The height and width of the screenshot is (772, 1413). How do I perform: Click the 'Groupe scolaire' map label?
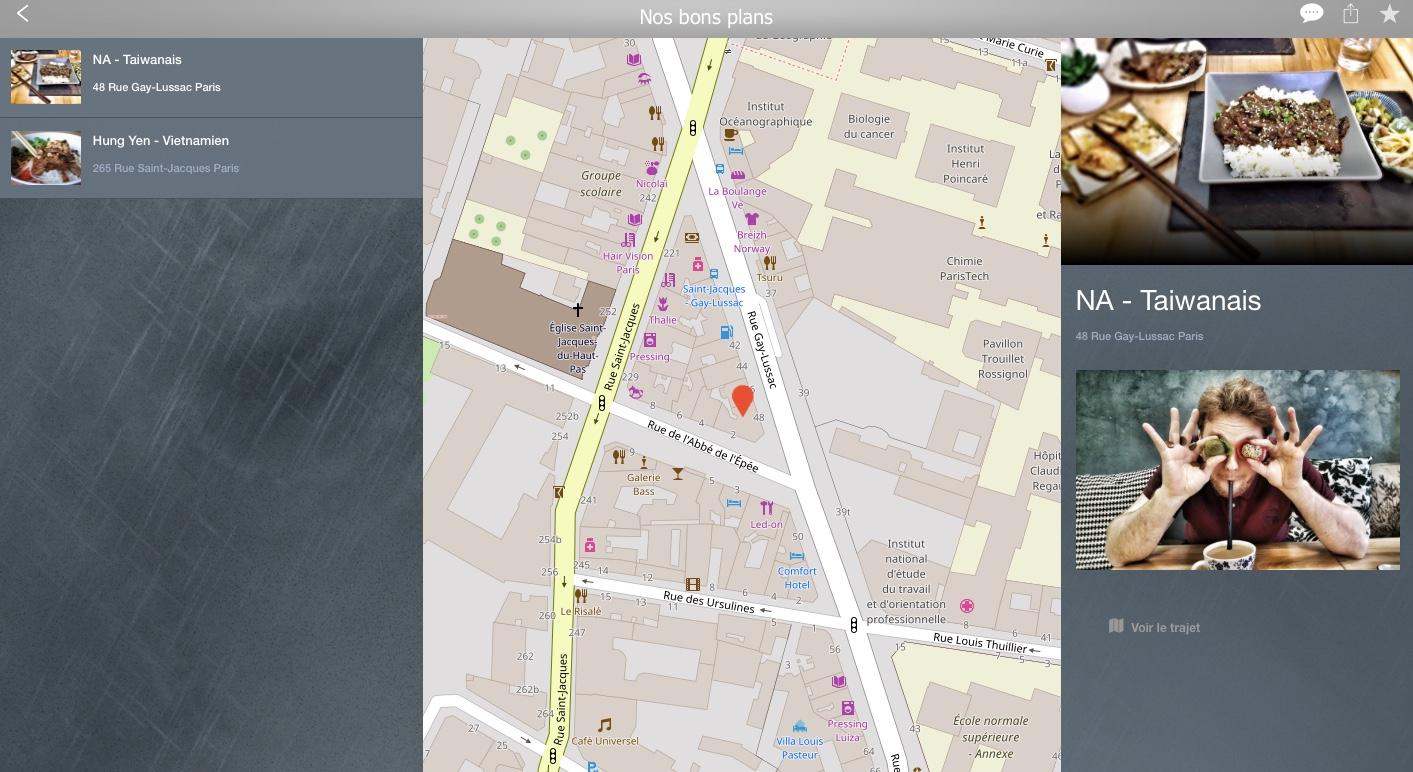point(601,183)
